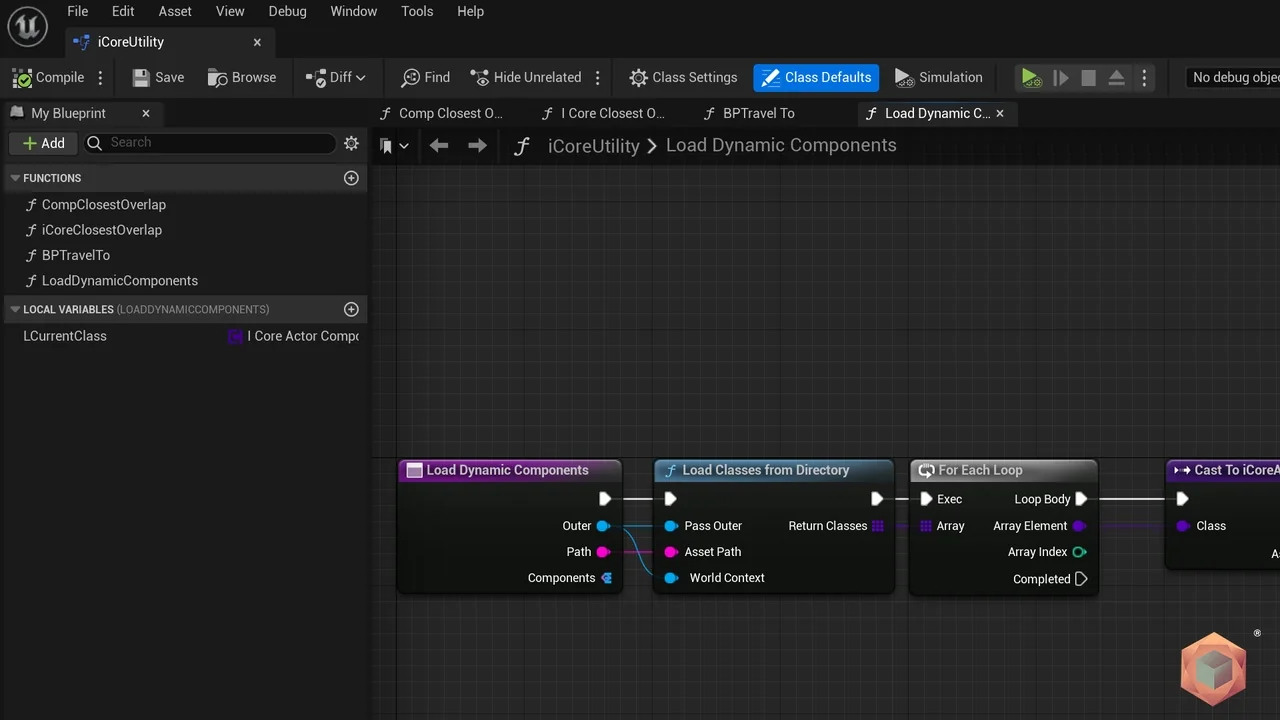Click LCurrentClass variable type pill
Image resolution: width=1280 pixels, height=720 pixels.
coord(293,336)
